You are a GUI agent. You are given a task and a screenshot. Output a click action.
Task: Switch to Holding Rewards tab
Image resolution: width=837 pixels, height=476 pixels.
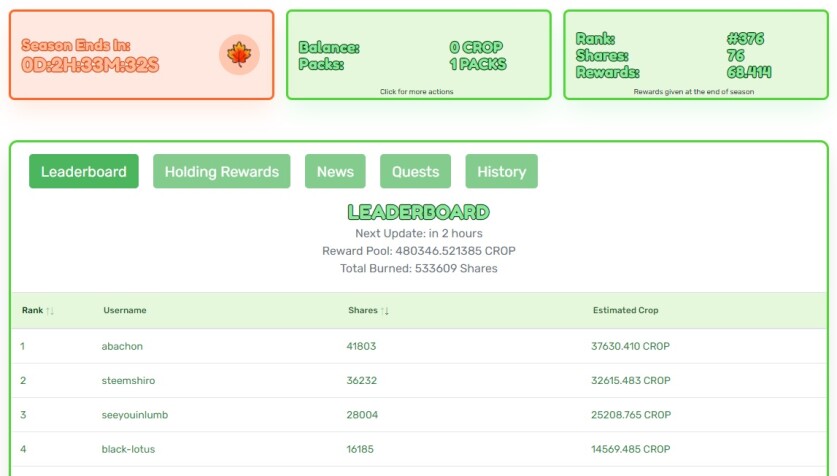222,171
